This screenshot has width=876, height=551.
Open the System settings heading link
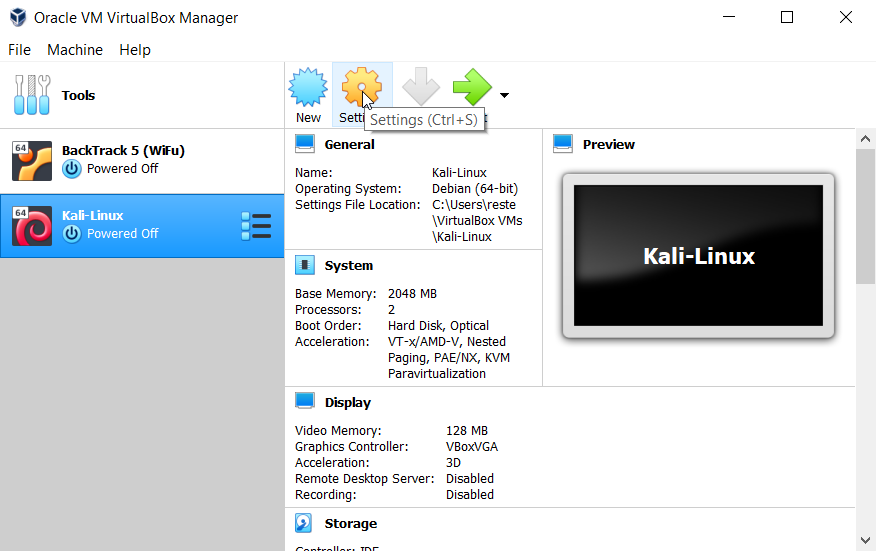[349, 266]
